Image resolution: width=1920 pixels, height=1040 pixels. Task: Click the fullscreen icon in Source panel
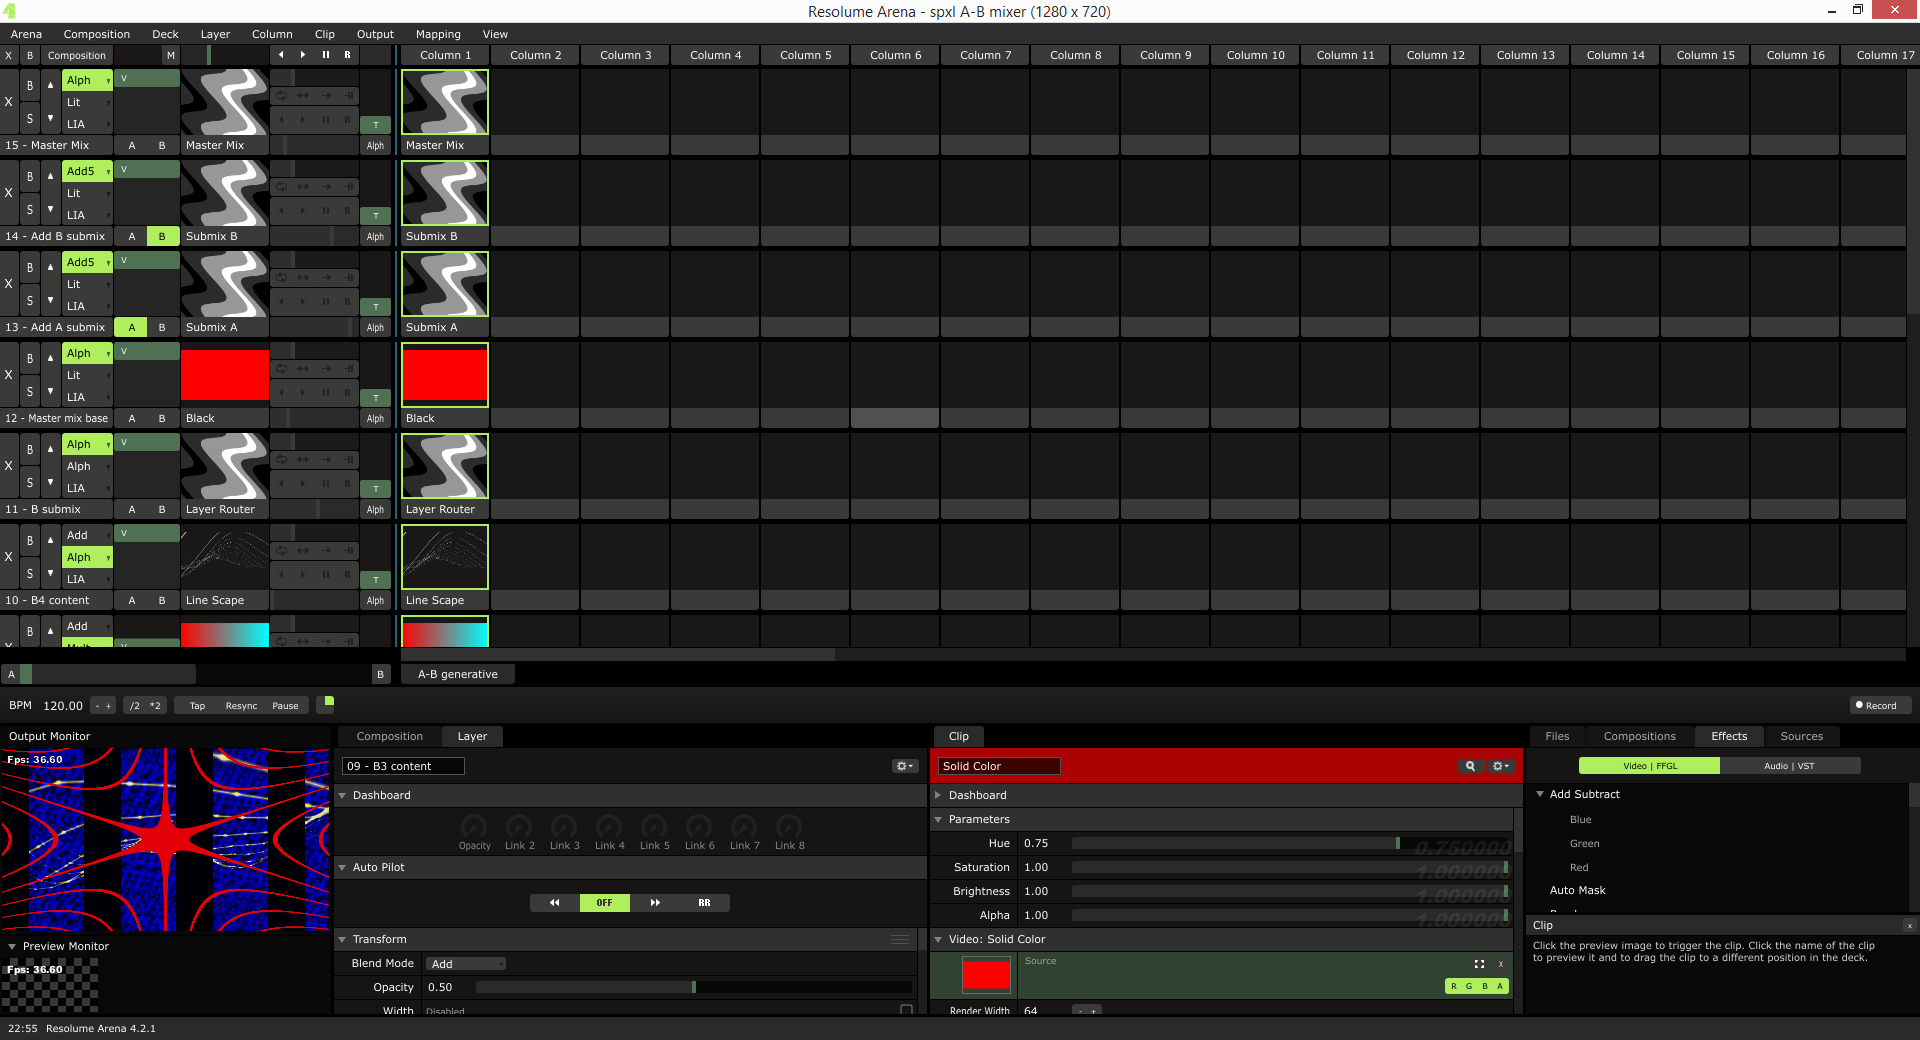1479,964
